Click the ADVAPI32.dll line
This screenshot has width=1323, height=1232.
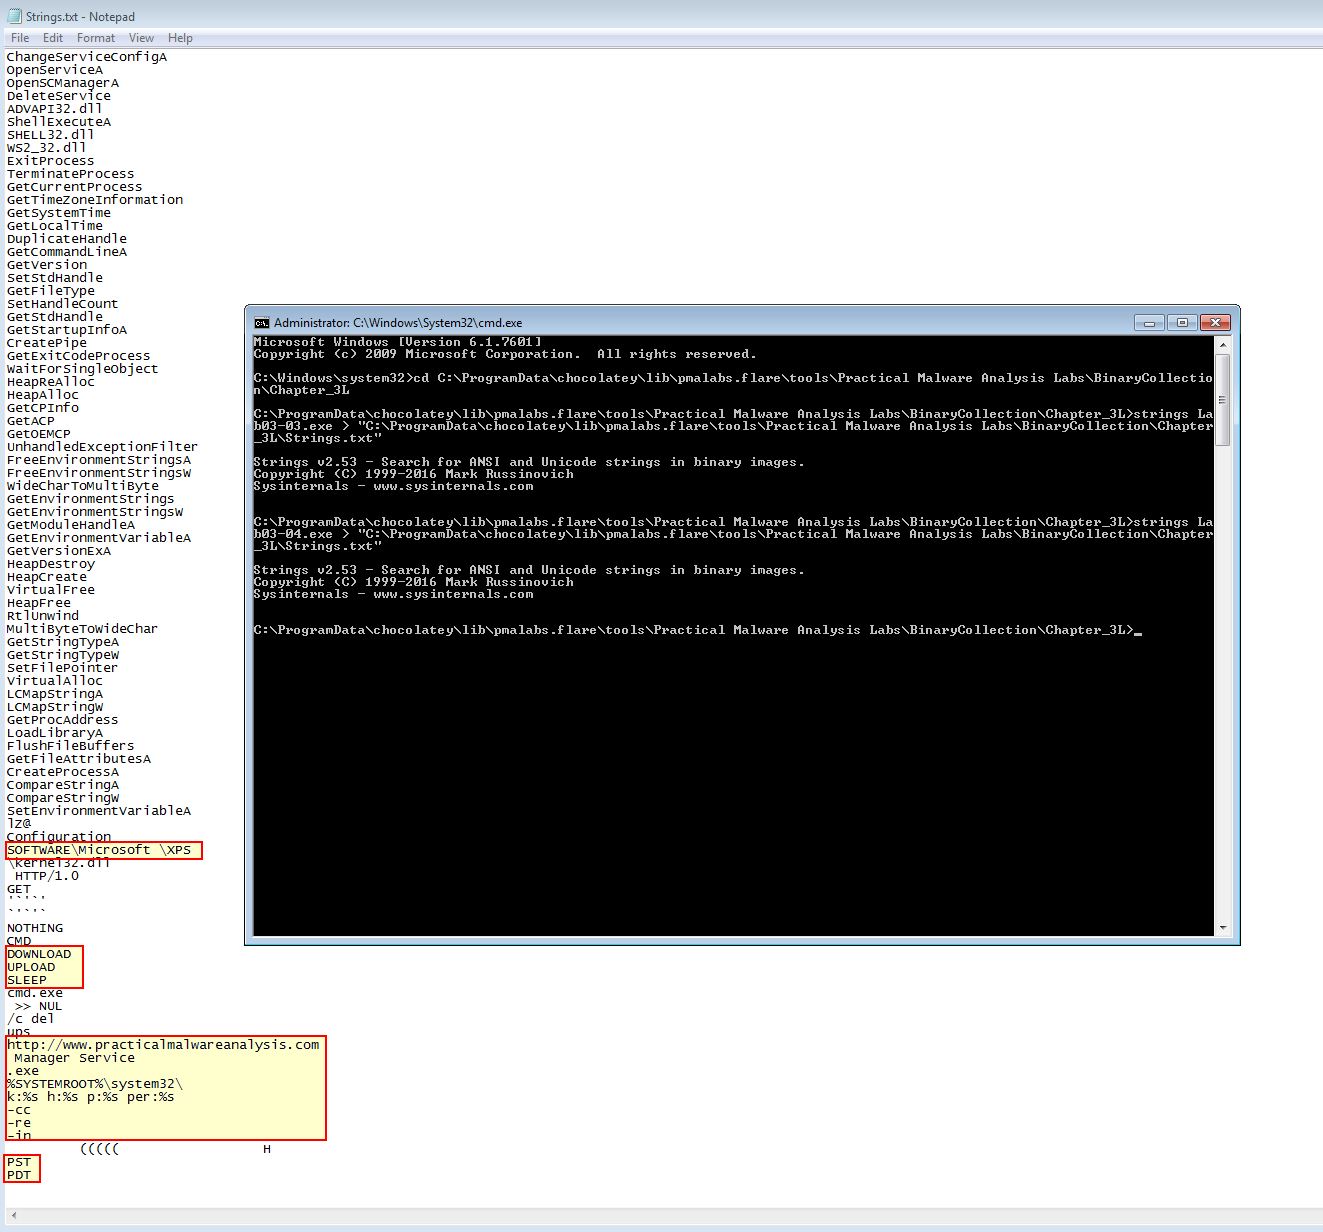55,109
